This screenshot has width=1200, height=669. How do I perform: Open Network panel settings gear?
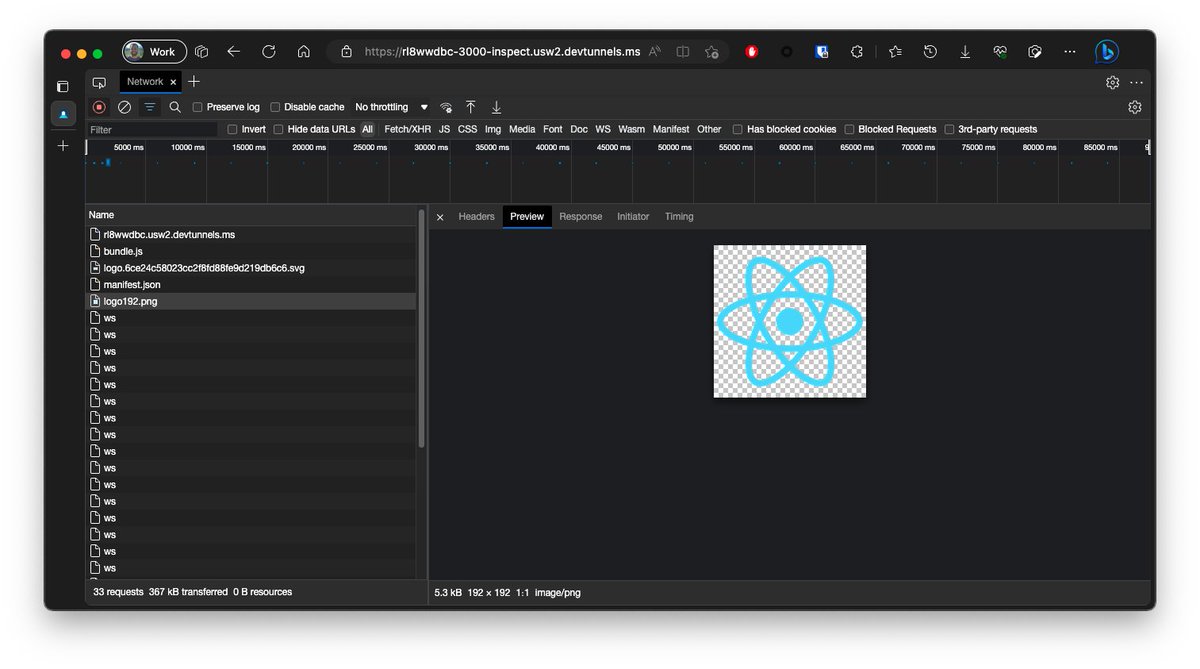click(x=1134, y=107)
